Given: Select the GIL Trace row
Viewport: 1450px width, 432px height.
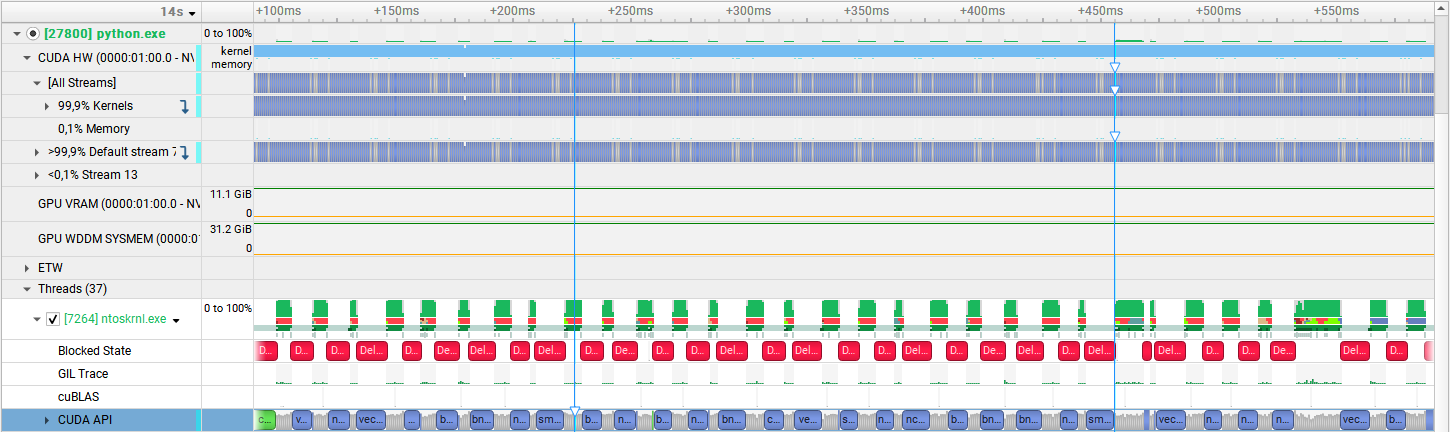Looking at the screenshot, I should click(83, 374).
